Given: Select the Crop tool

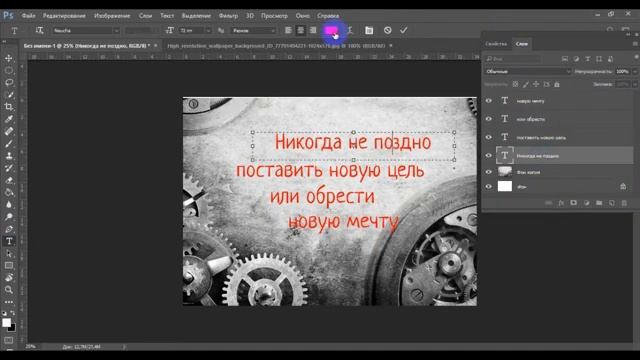Looking at the screenshot, I should click(x=9, y=107).
